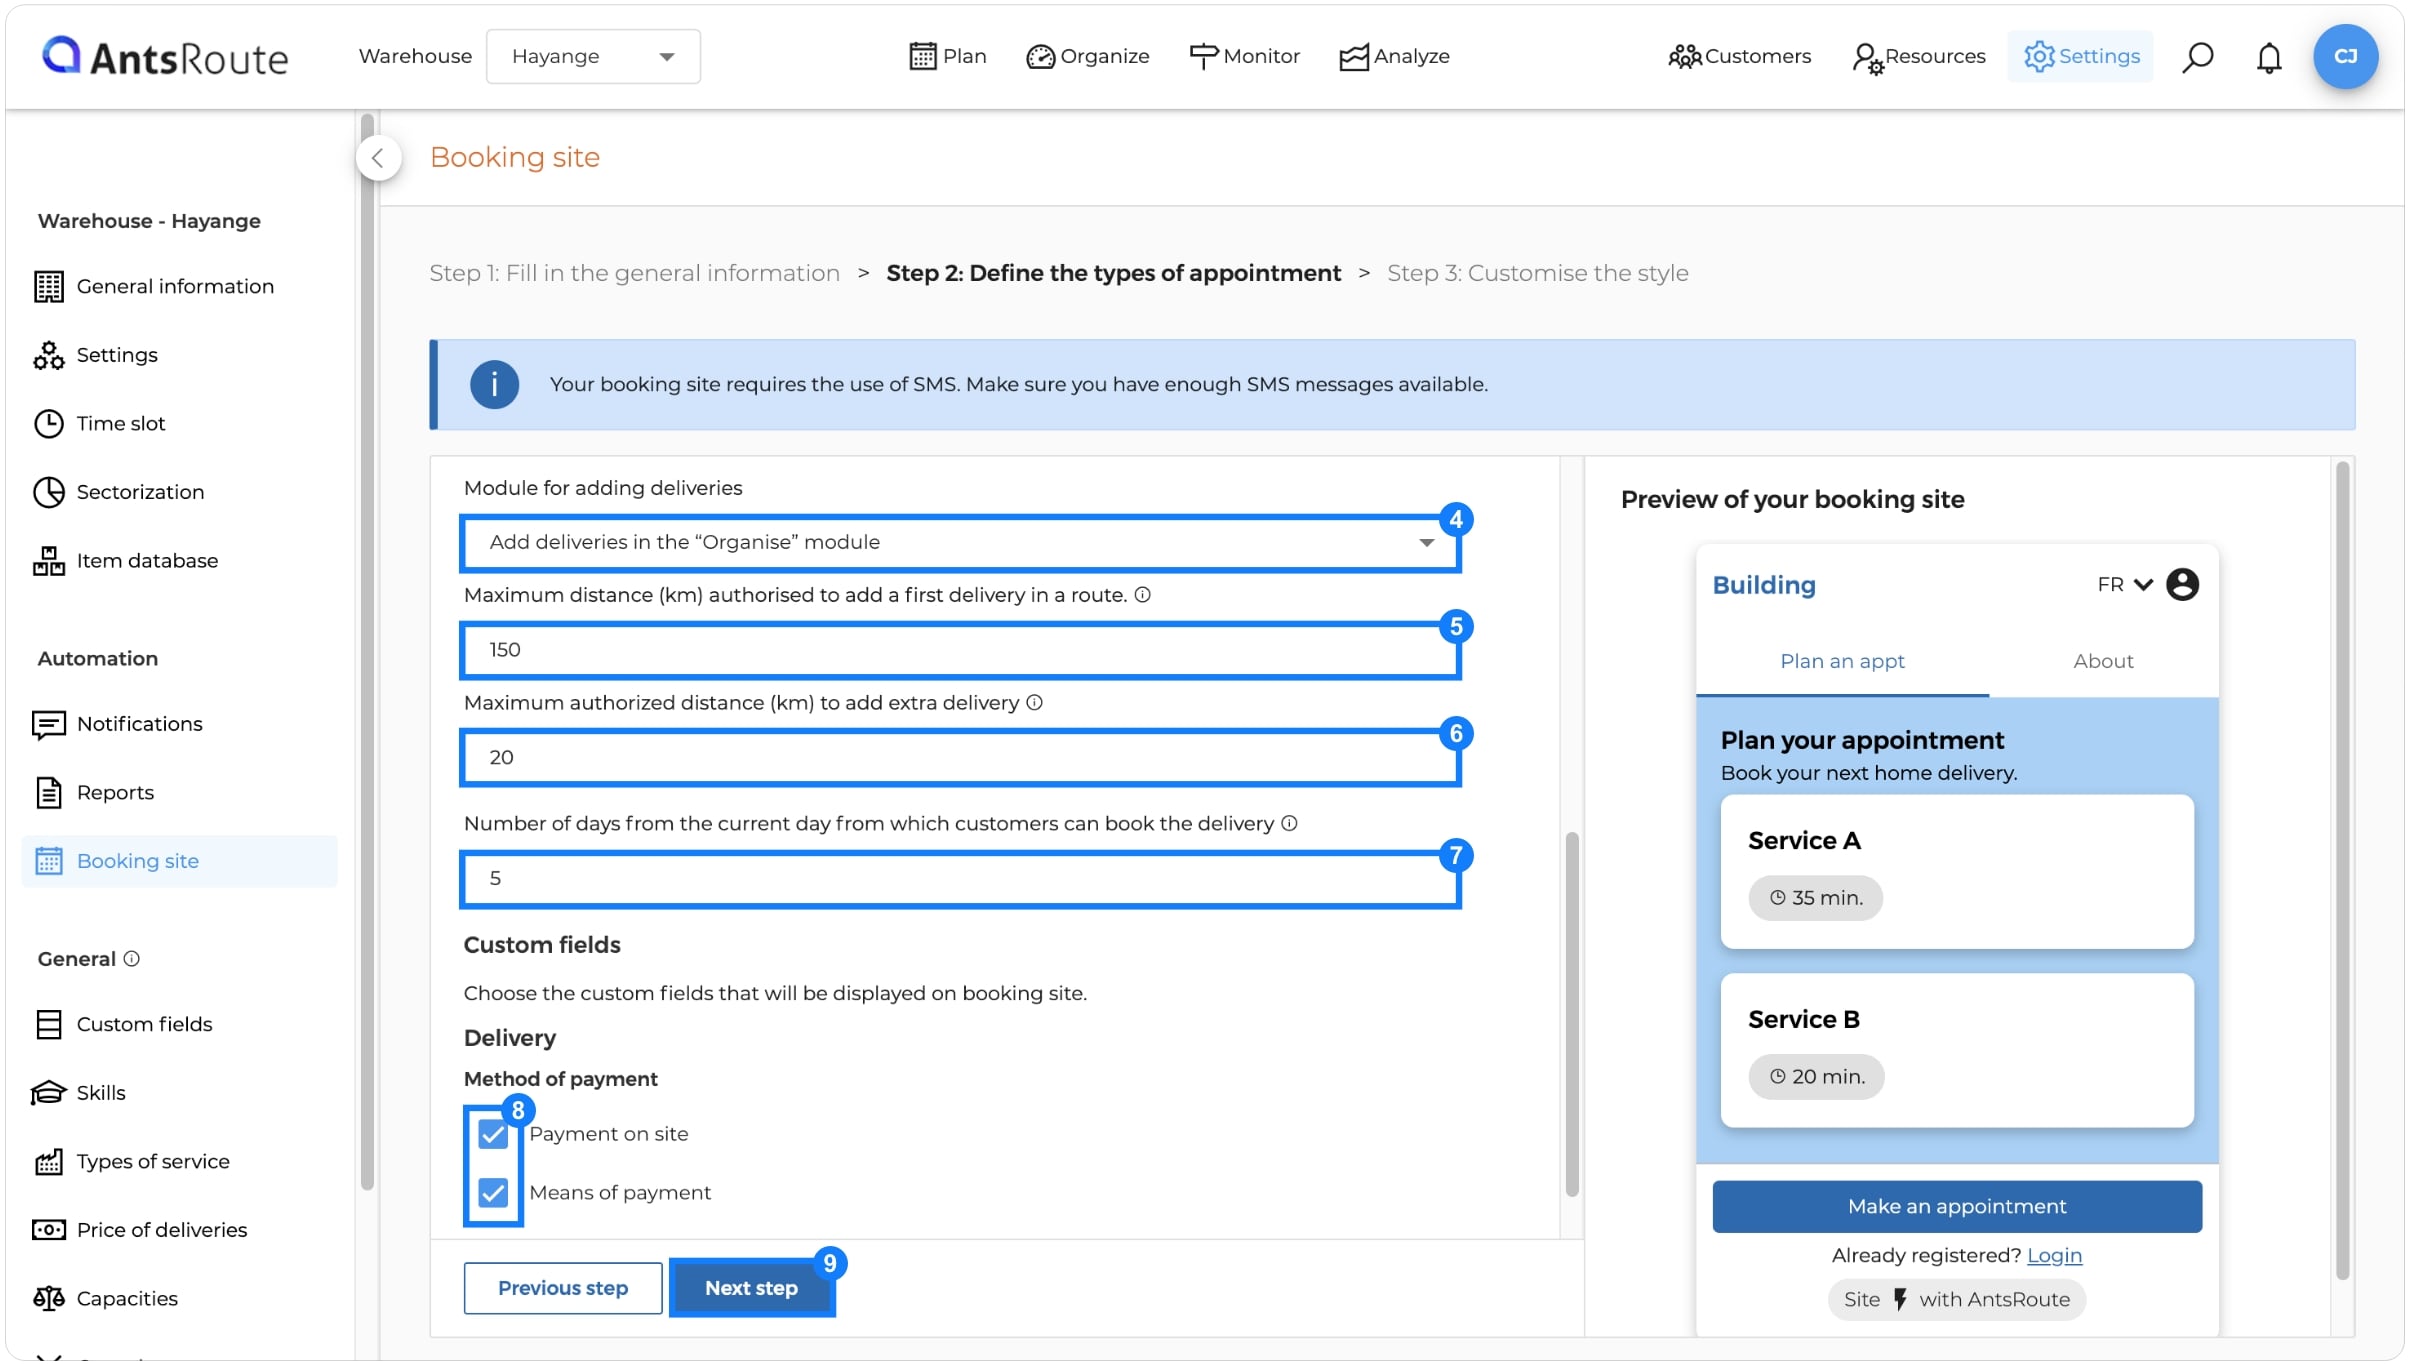The height and width of the screenshot is (1365, 2410).
Task: Click the Sectorization pie icon
Action: click(x=48, y=492)
